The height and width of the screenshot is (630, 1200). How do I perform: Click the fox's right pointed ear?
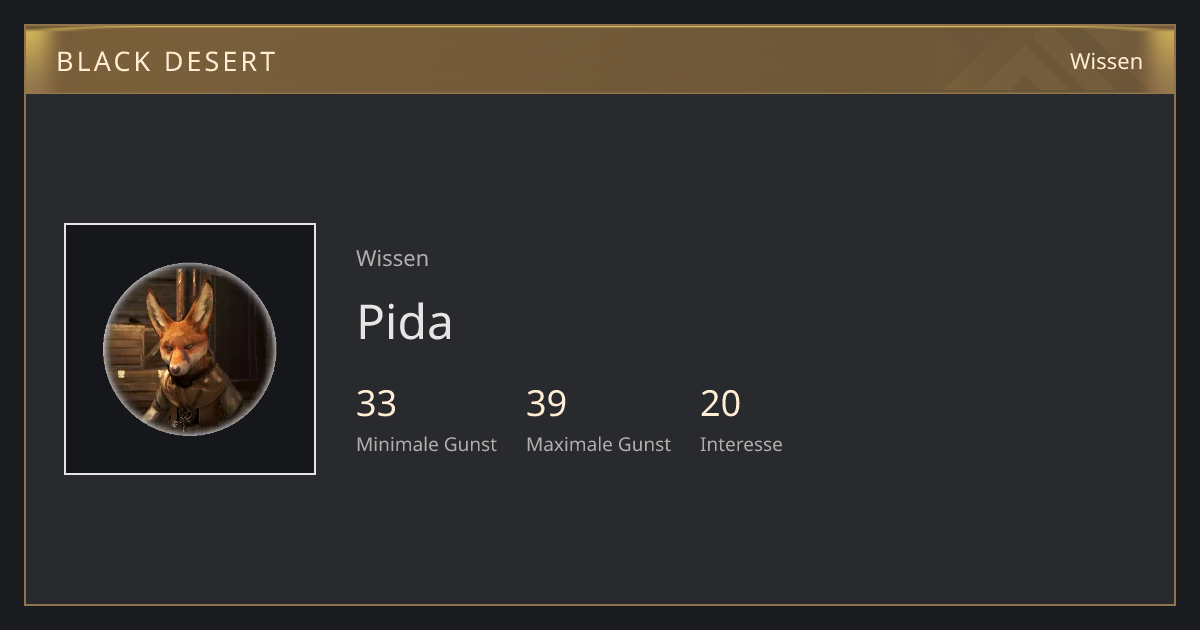[x=202, y=305]
